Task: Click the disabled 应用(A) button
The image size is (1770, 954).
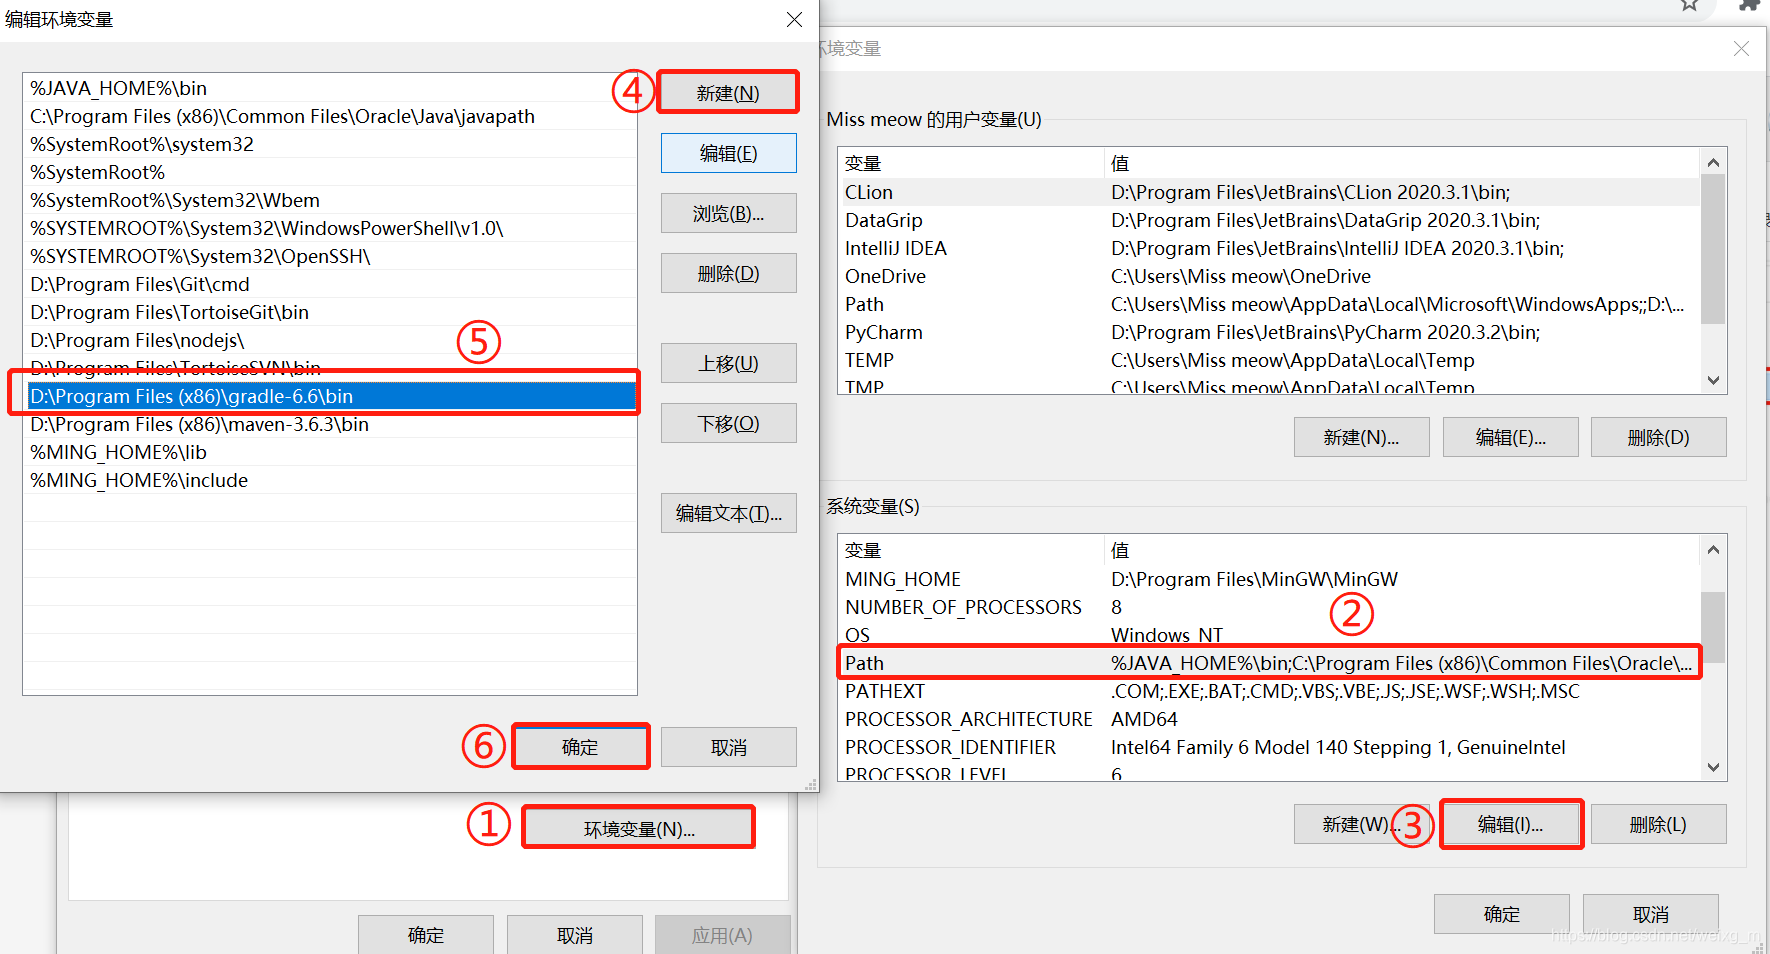Action: (x=722, y=935)
